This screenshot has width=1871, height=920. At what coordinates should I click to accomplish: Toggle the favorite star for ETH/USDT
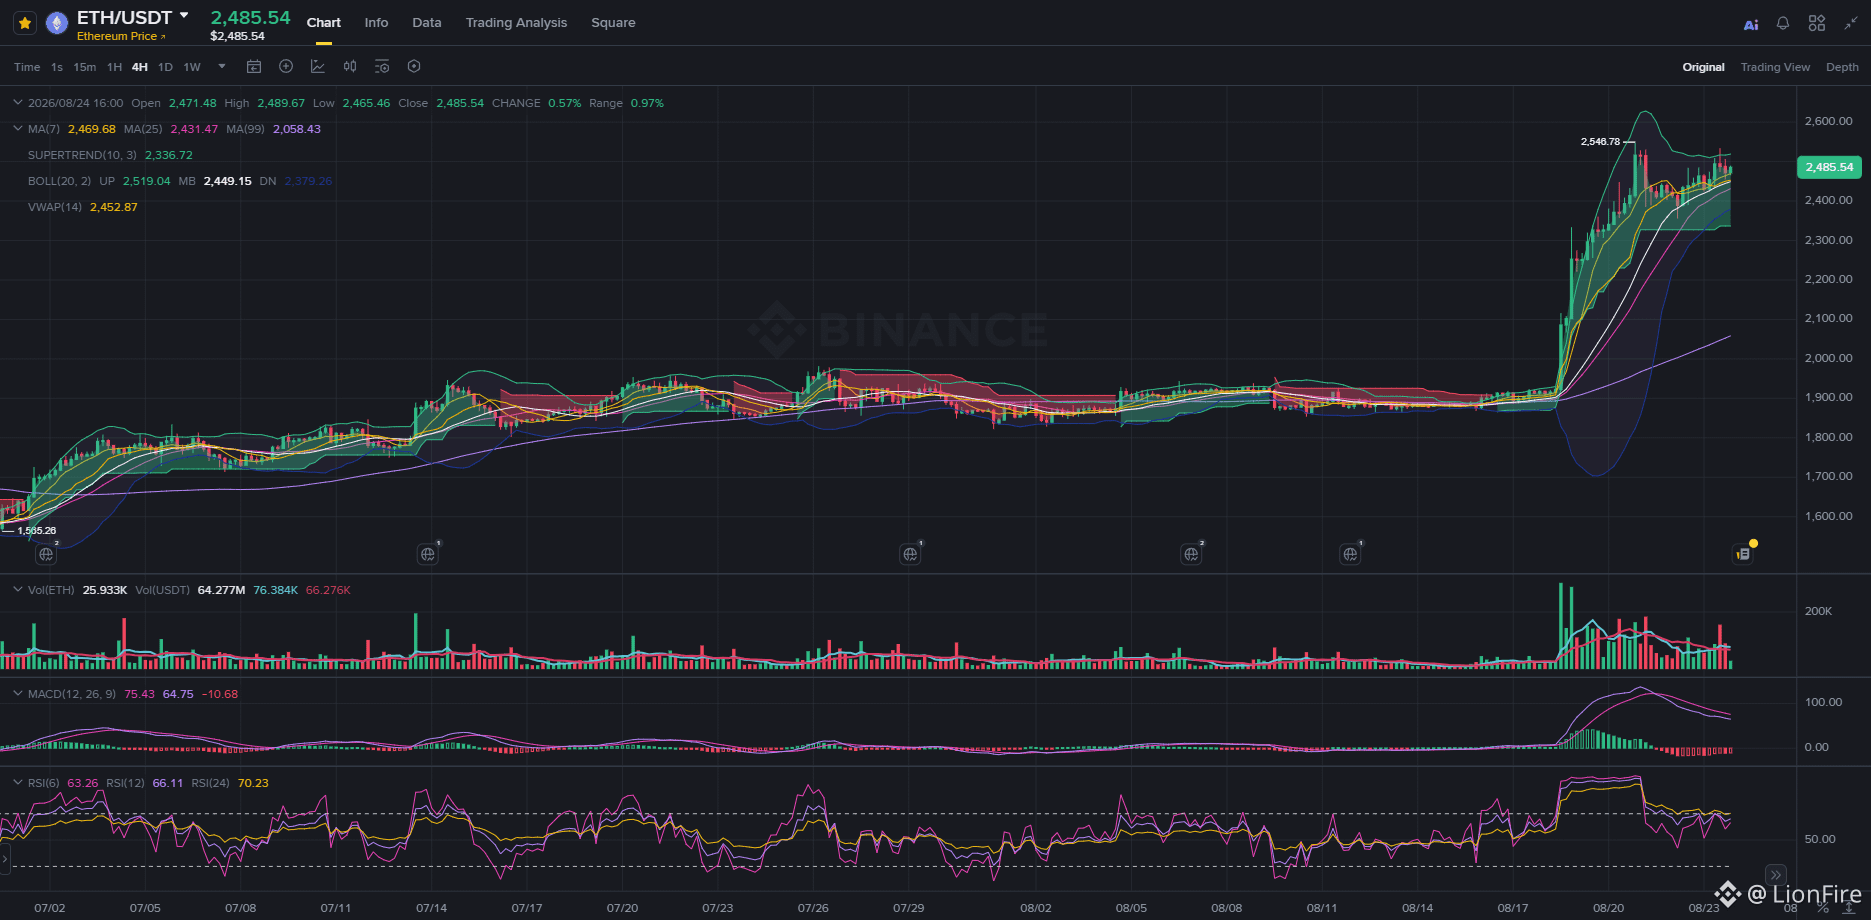point(25,22)
